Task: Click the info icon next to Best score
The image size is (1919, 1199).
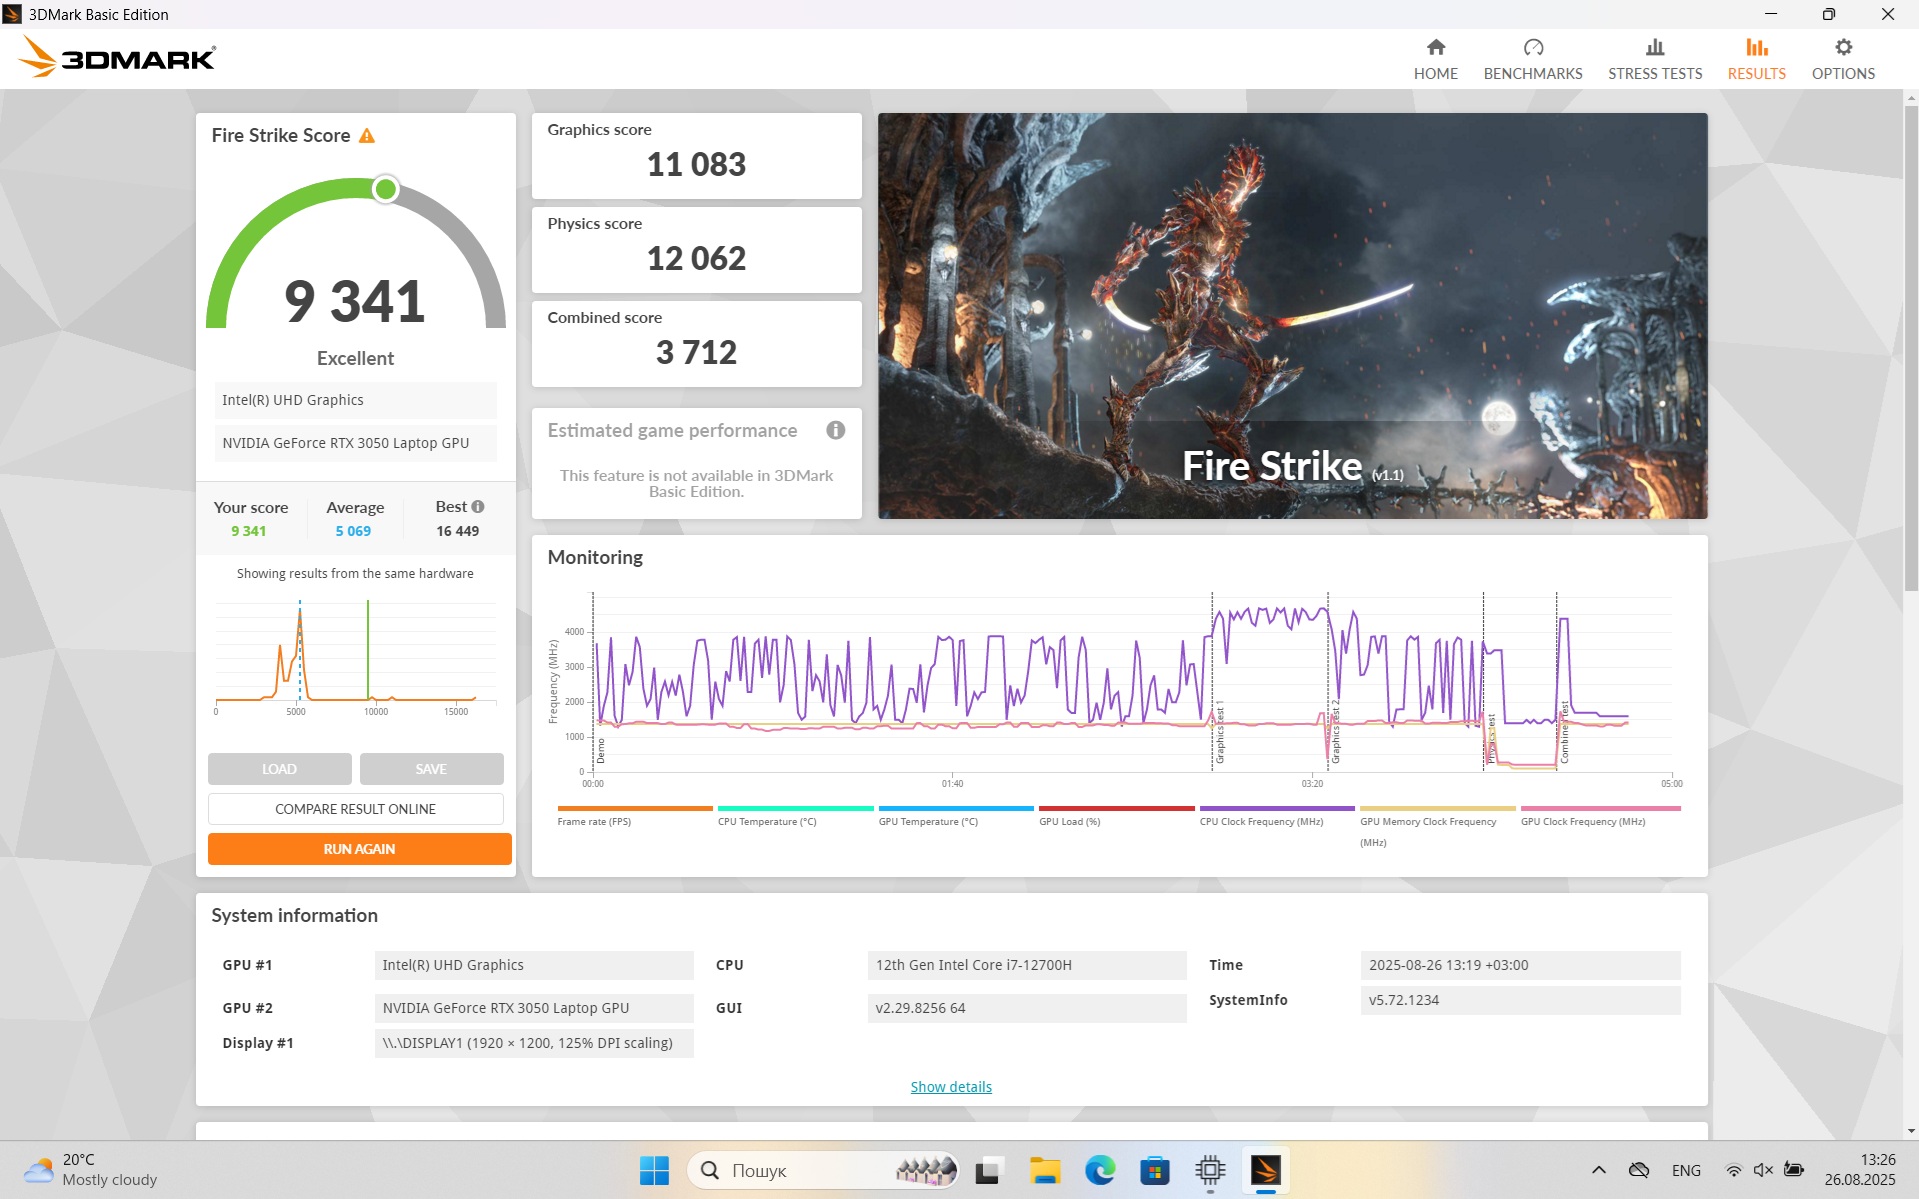Action: click(x=478, y=506)
